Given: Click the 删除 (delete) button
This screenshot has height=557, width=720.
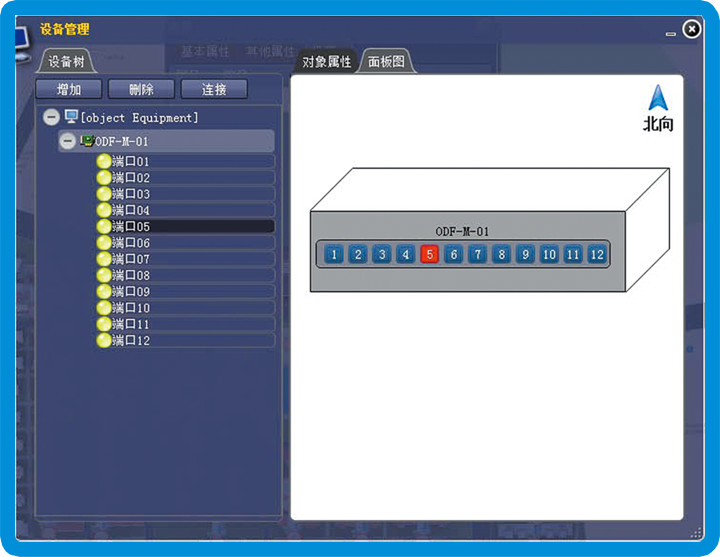Looking at the screenshot, I should (141, 89).
